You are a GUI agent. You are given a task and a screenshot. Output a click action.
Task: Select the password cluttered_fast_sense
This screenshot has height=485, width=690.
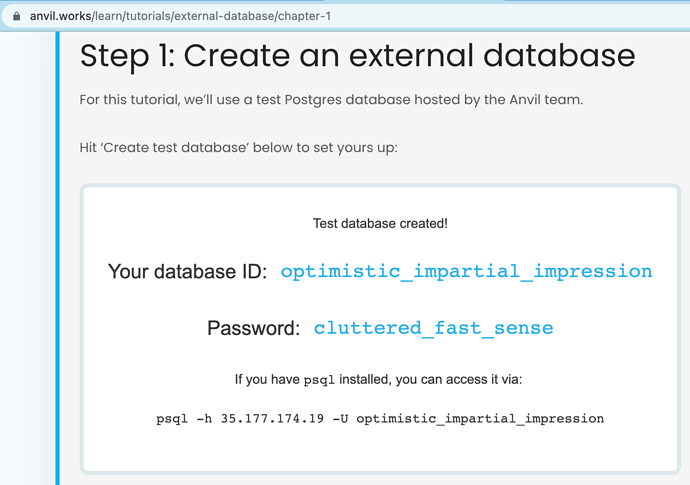coord(433,328)
